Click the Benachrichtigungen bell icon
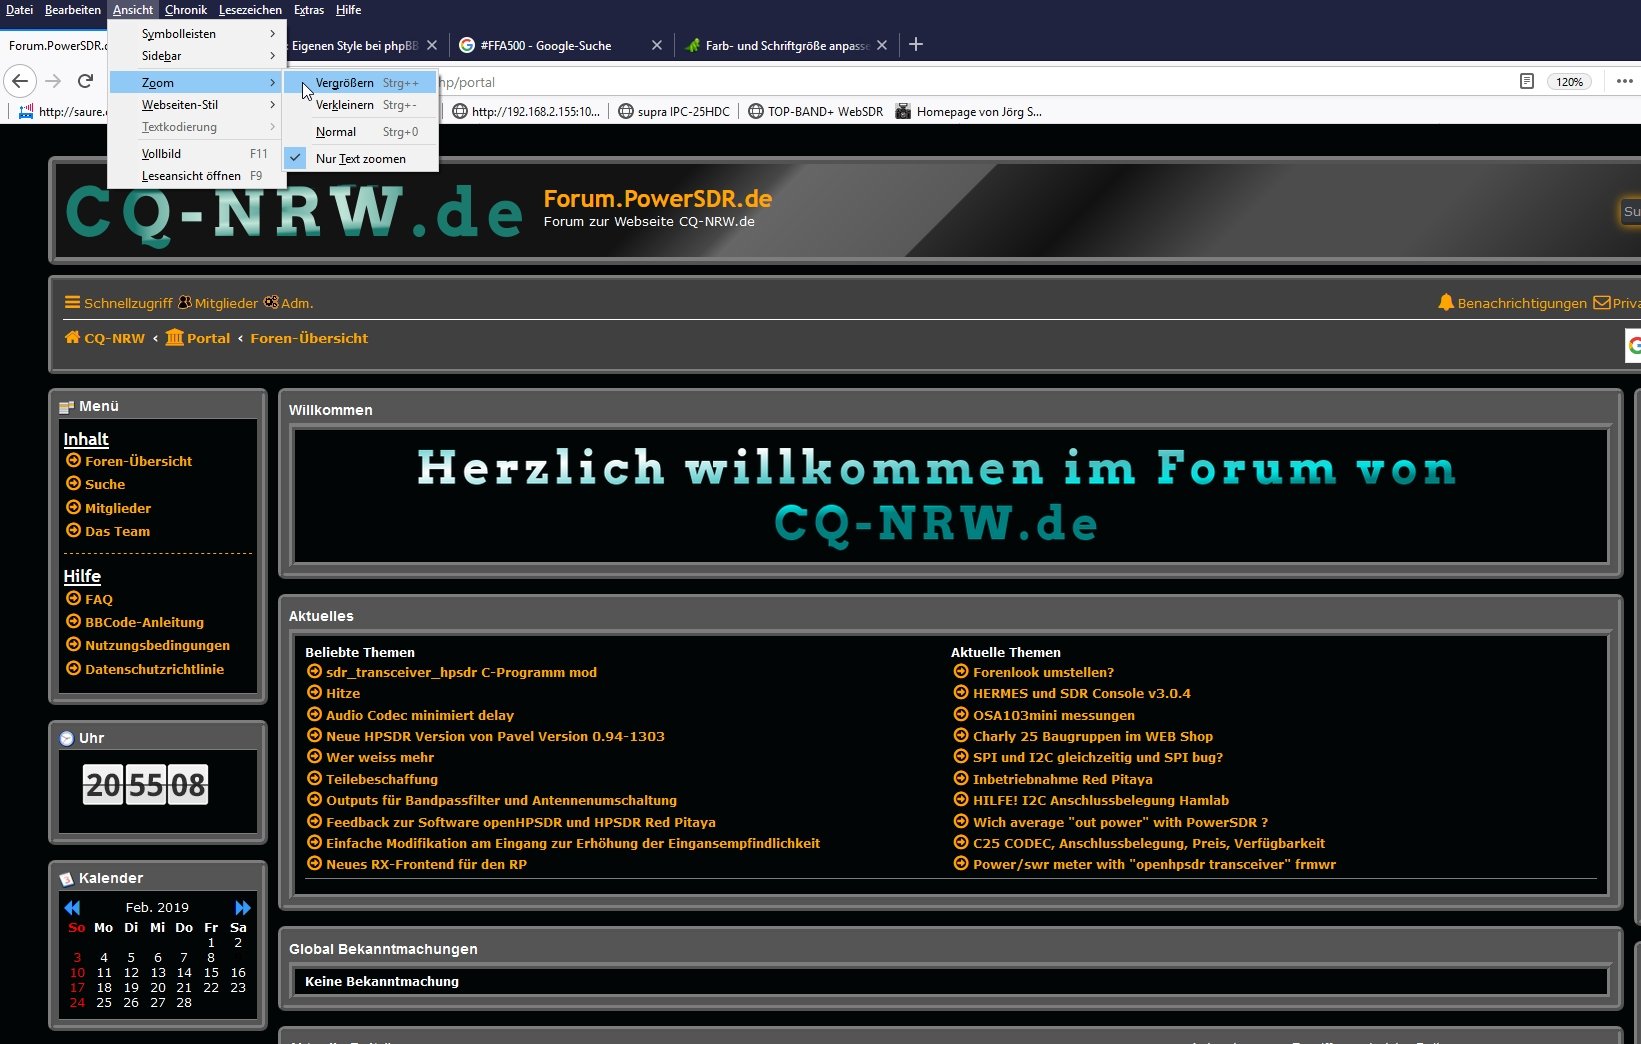1641x1044 pixels. [1446, 302]
